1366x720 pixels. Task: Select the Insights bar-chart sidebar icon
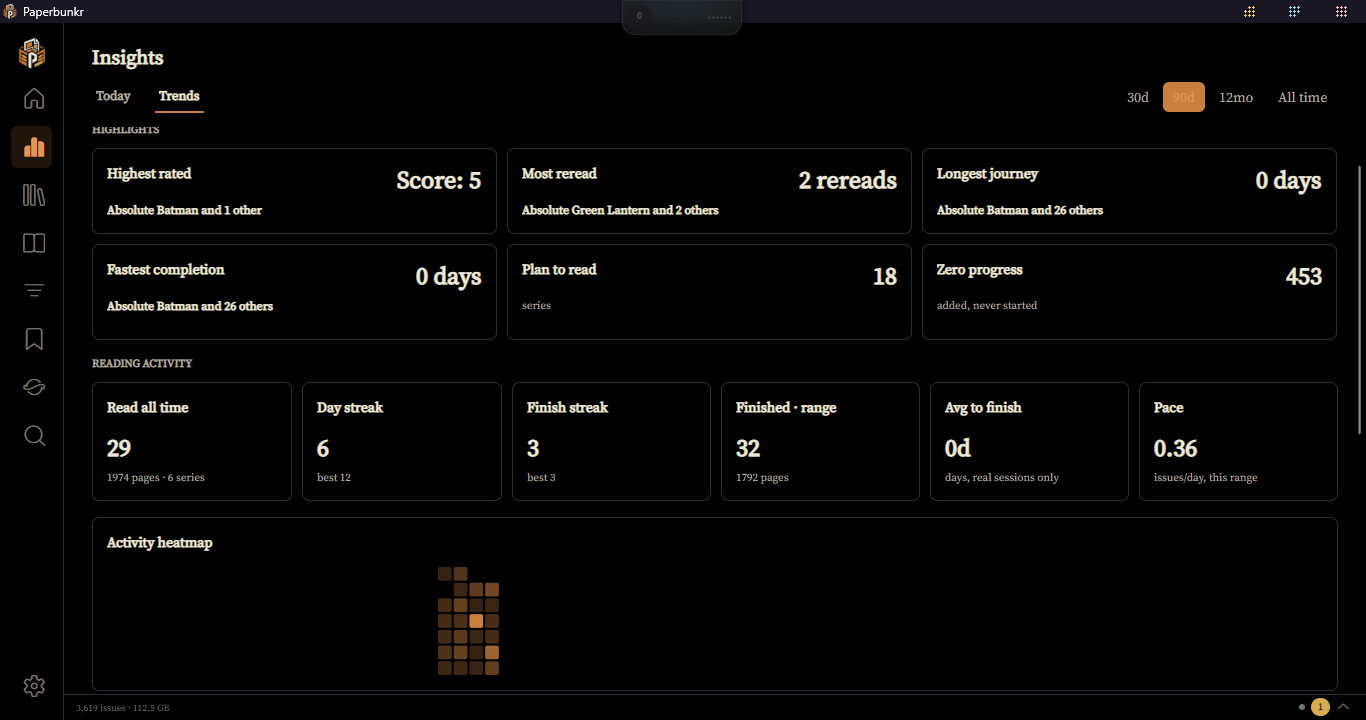pyautogui.click(x=32, y=147)
